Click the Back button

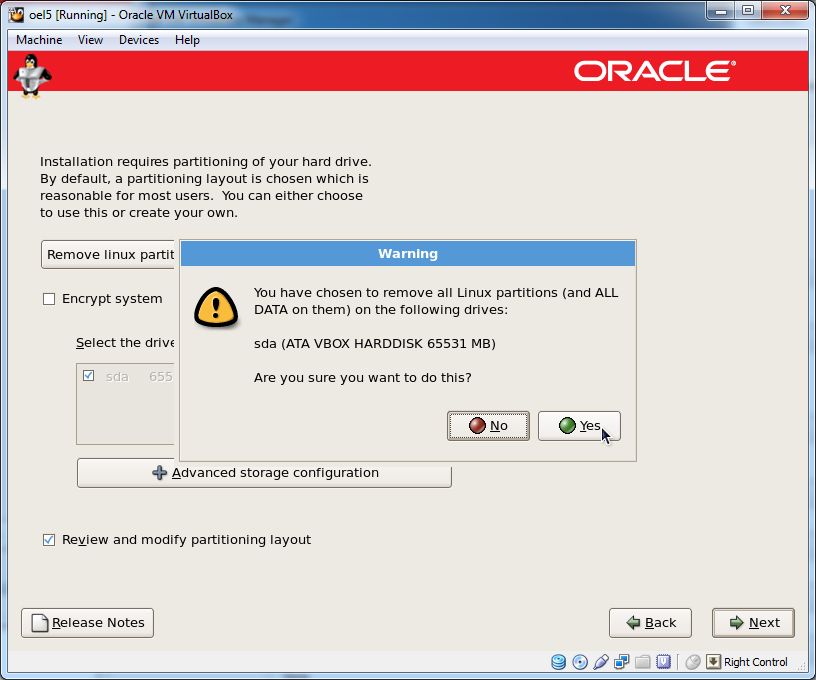point(651,623)
